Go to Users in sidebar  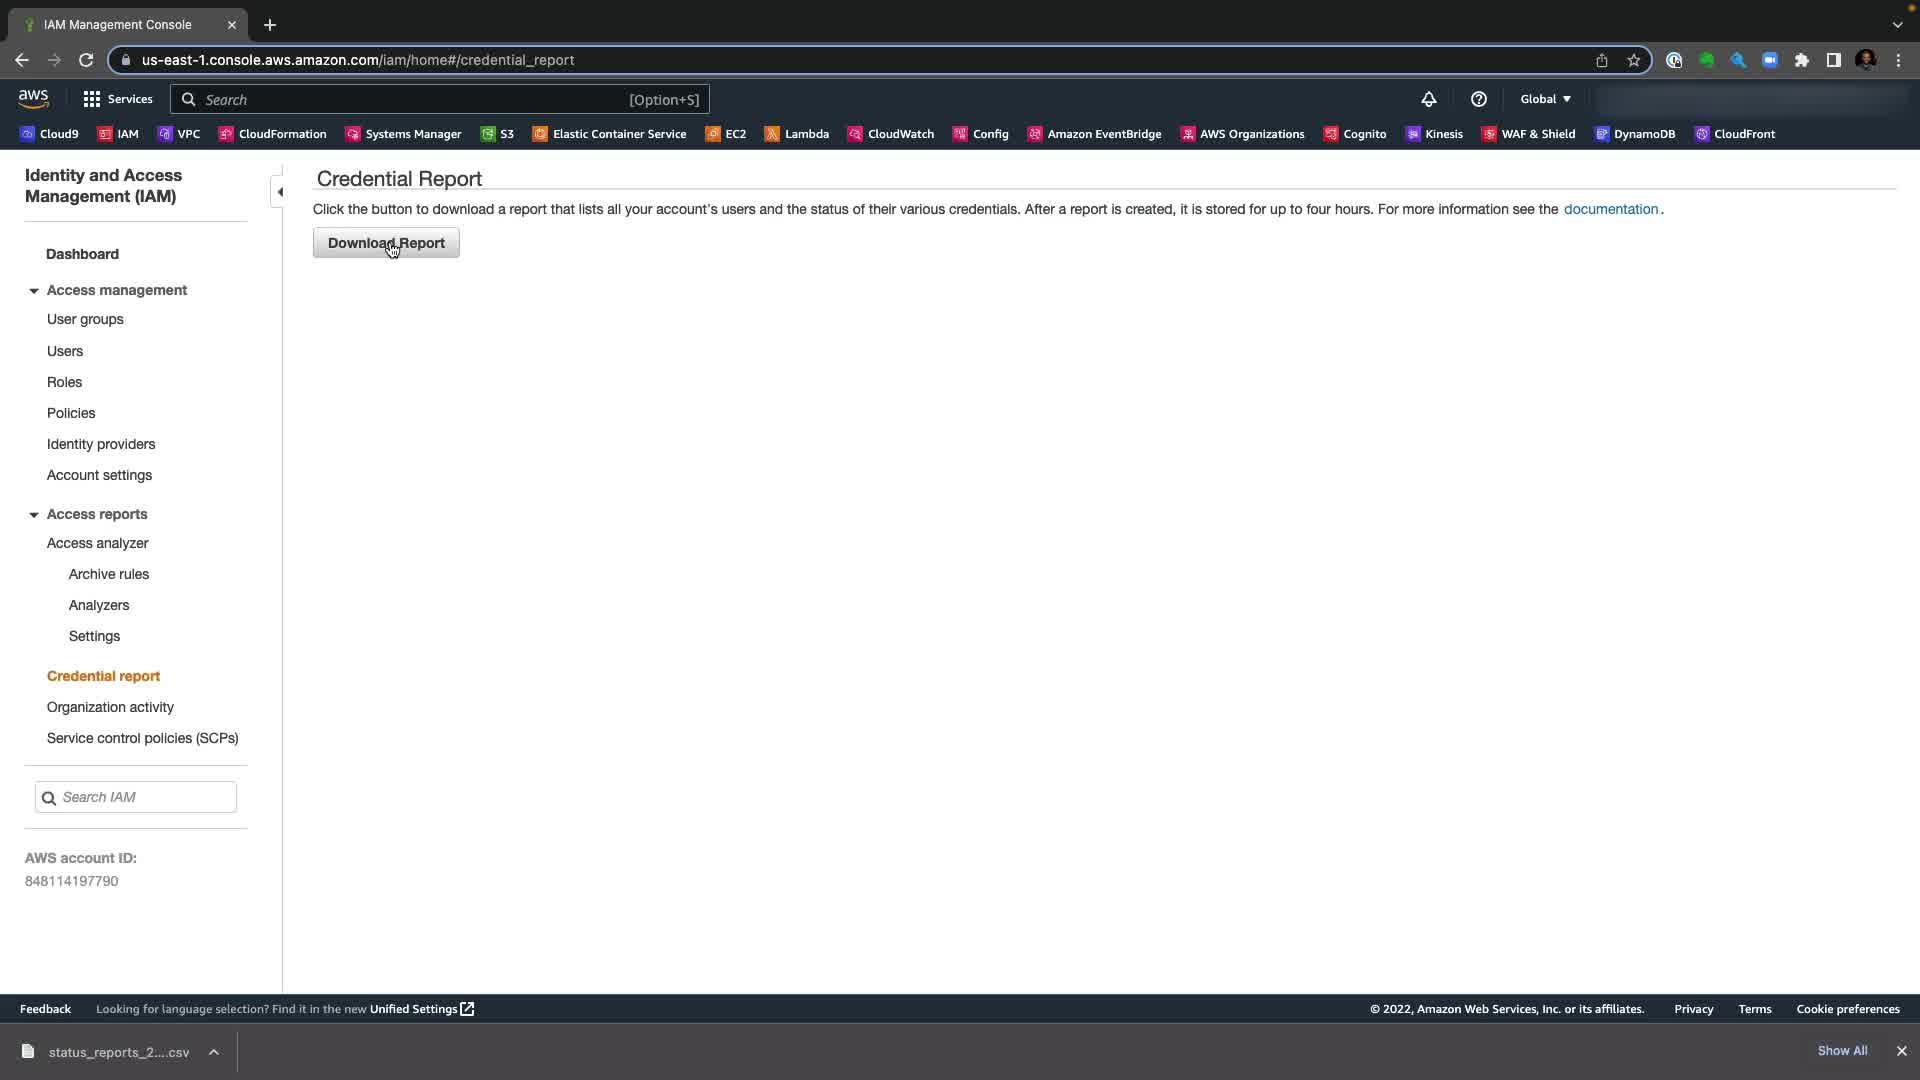[x=65, y=351]
